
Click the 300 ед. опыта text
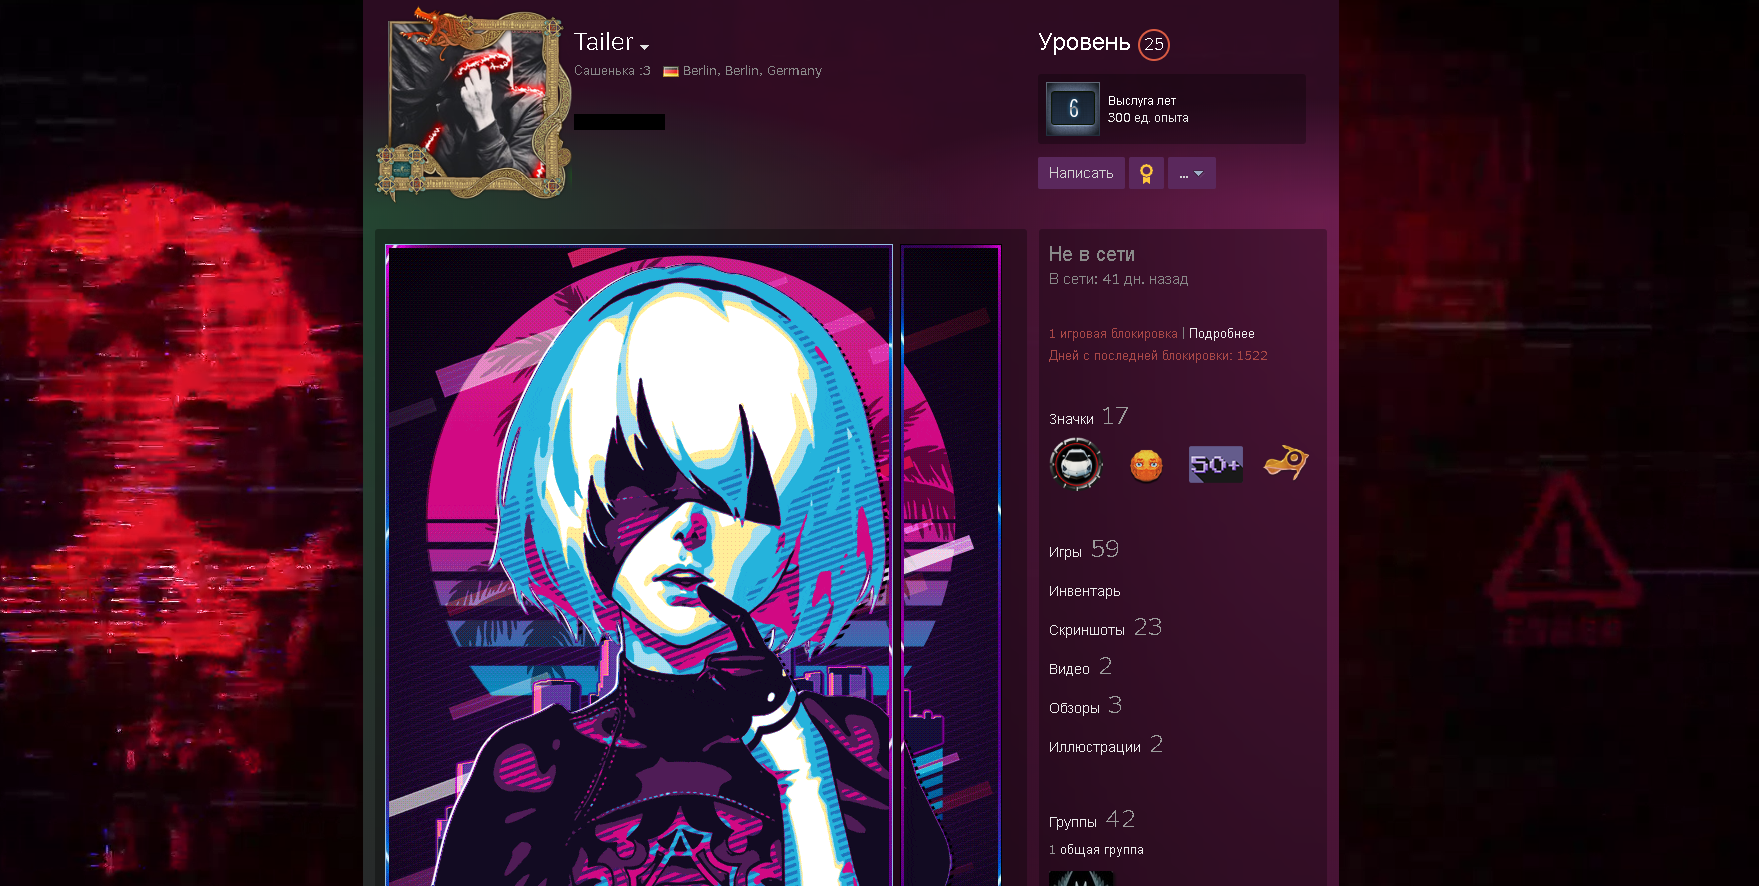(1148, 118)
